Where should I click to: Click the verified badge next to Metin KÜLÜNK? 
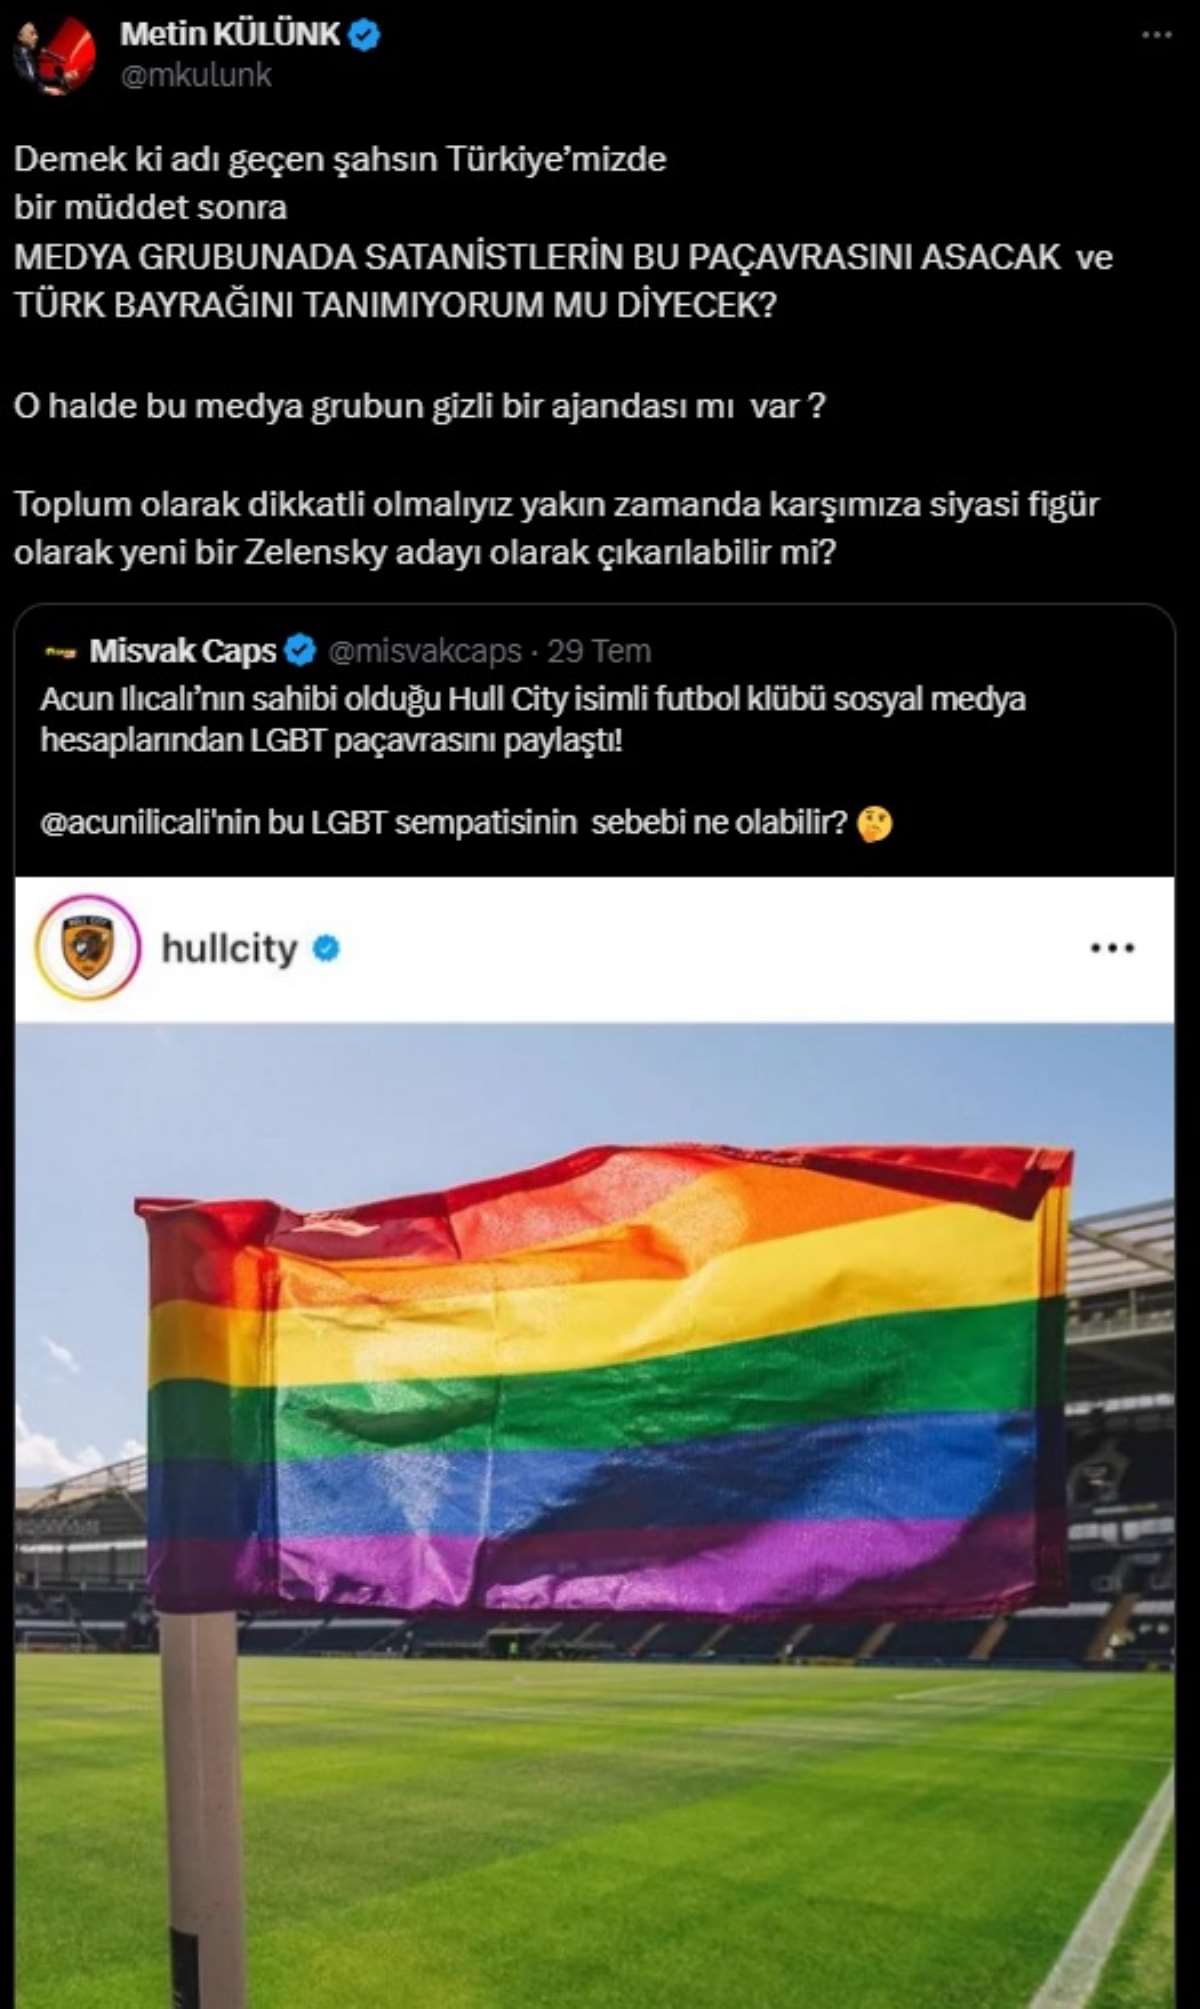[x=364, y=35]
